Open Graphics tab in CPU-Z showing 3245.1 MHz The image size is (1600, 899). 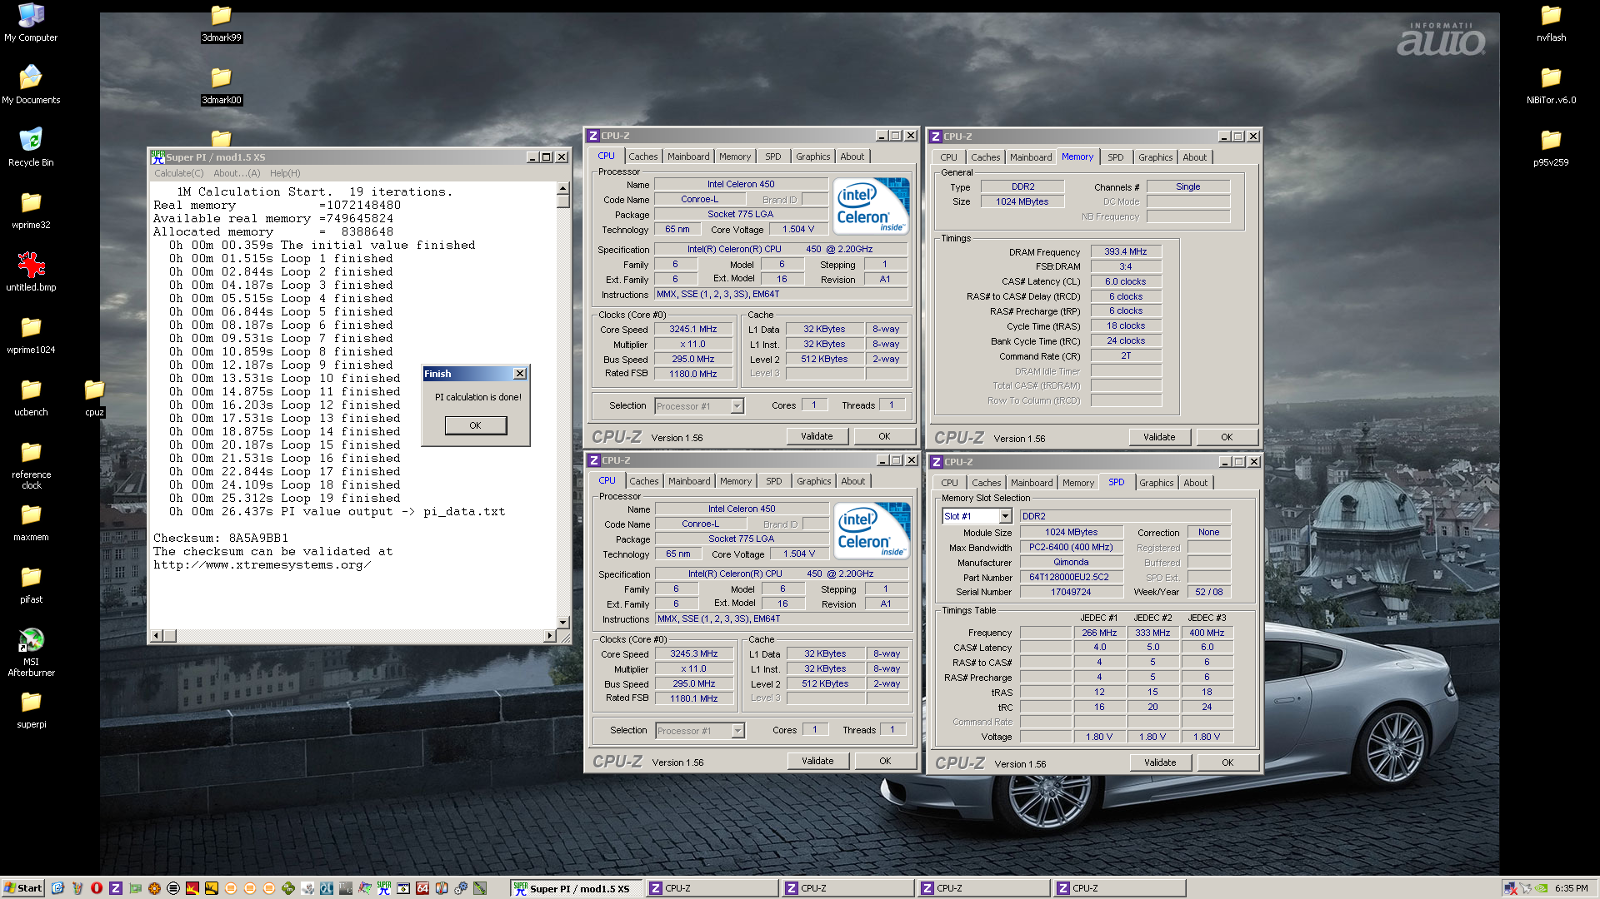[x=813, y=156]
